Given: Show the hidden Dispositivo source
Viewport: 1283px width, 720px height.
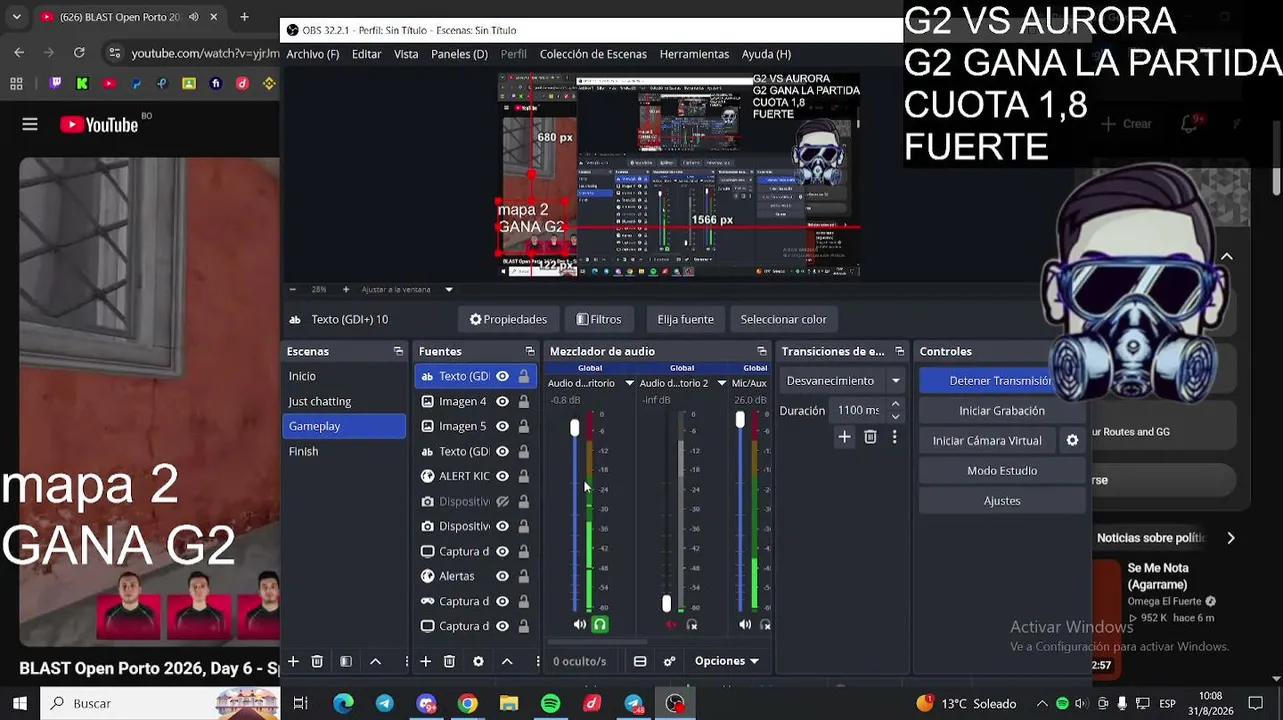Looking at the screenshot, I should (x=502, y=501).
